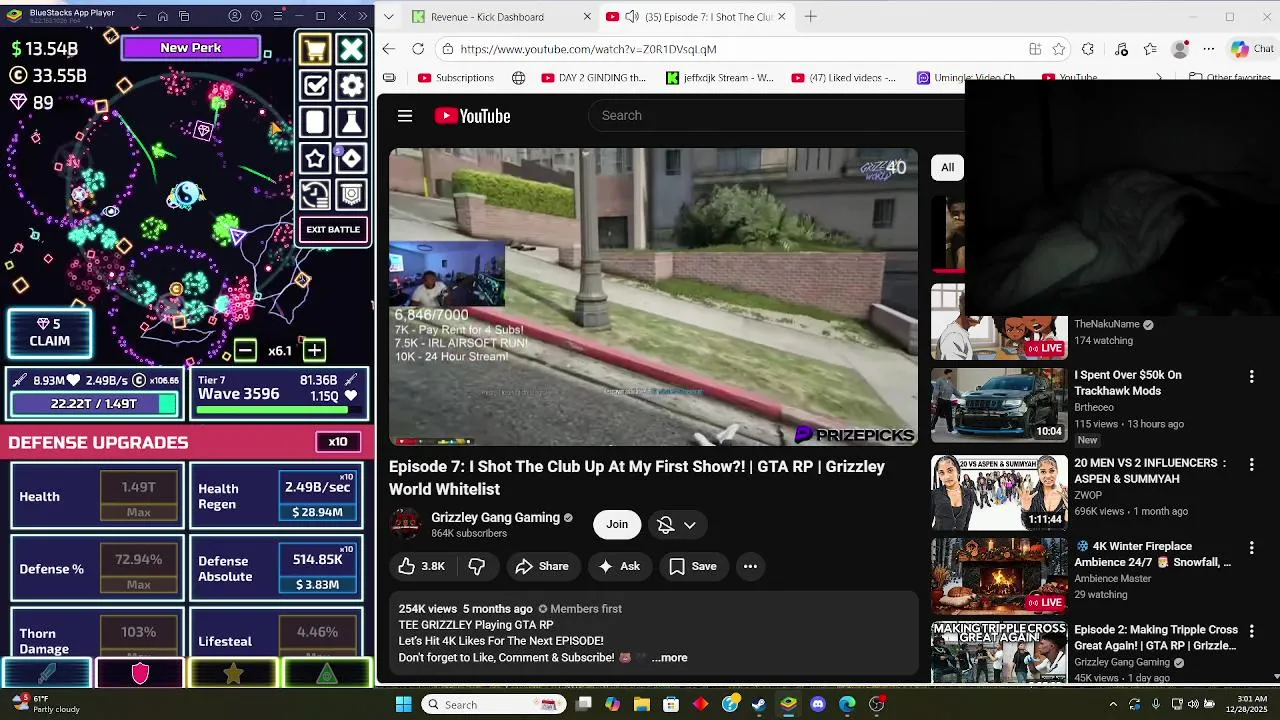Open jeffxdjk Stream bookmark
Screen dimensions: 1280x720
[x=720, y=78]
